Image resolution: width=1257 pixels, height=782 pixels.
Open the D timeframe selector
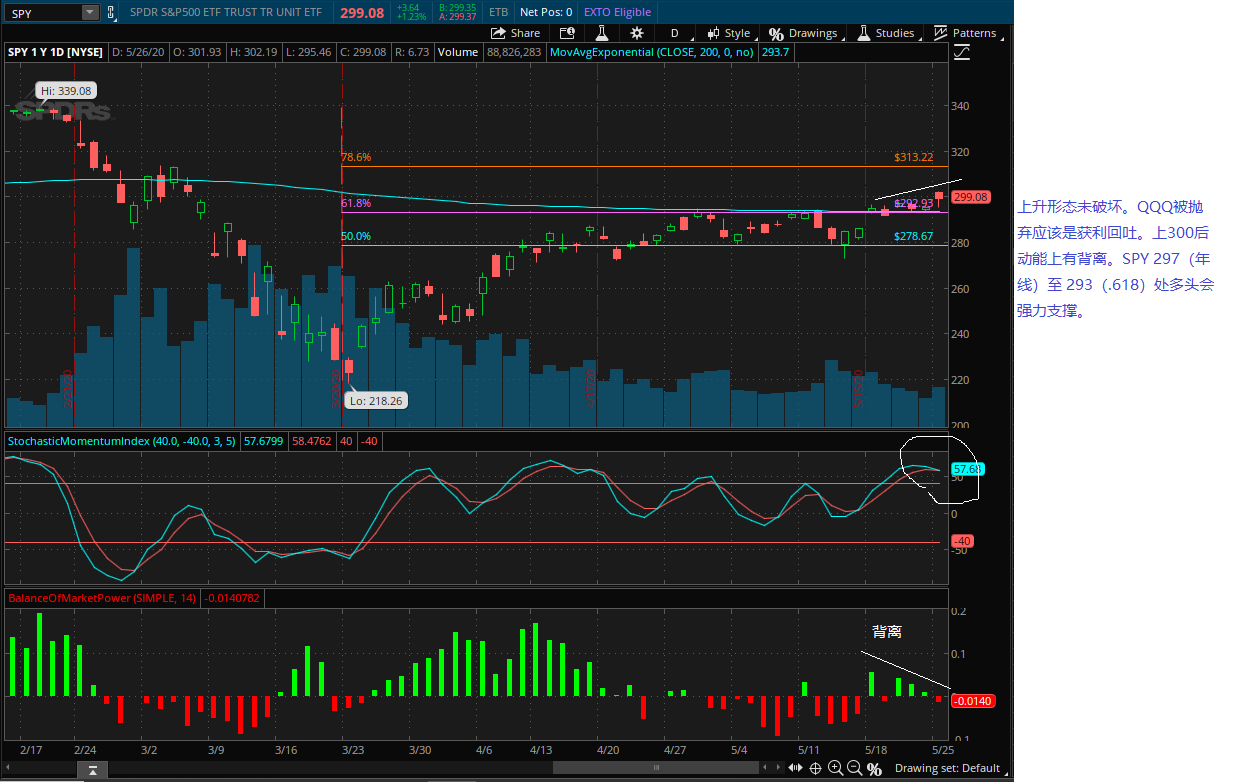pos(677,33)
